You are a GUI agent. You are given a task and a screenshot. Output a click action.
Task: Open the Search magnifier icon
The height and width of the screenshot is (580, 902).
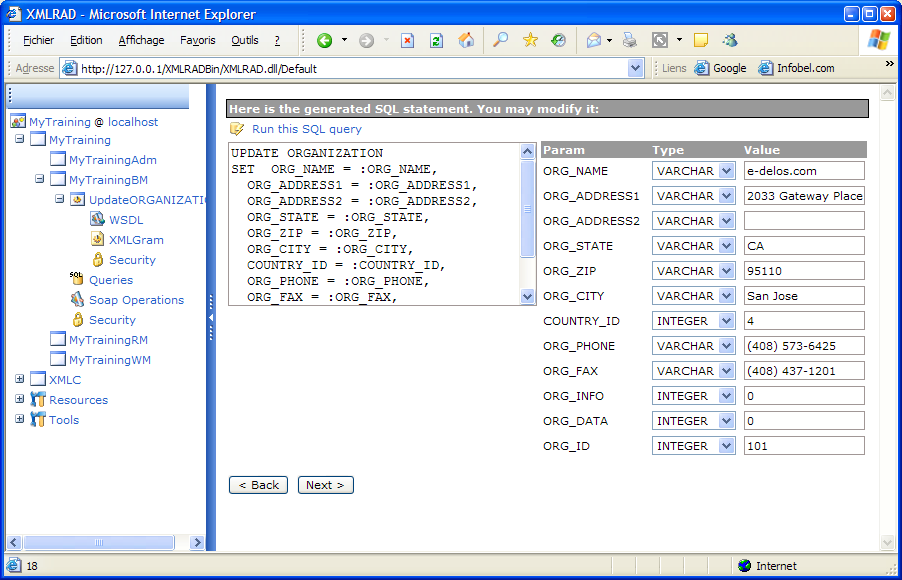pyautogui.click(x=501, y=41)
